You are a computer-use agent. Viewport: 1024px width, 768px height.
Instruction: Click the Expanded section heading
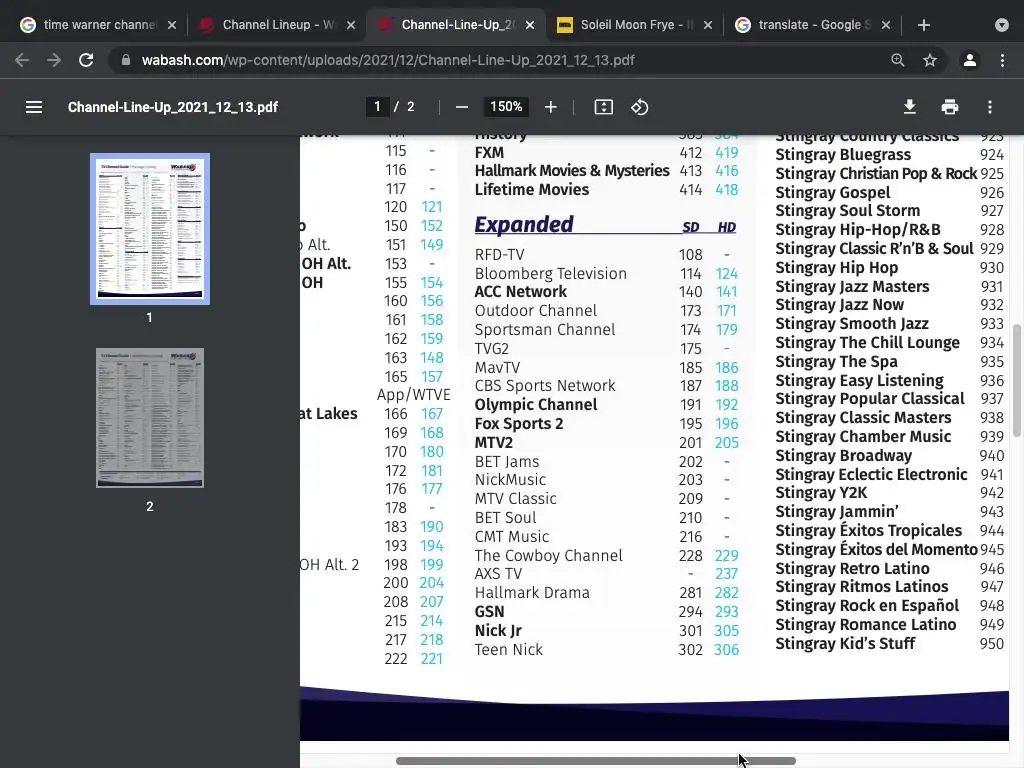524,224
